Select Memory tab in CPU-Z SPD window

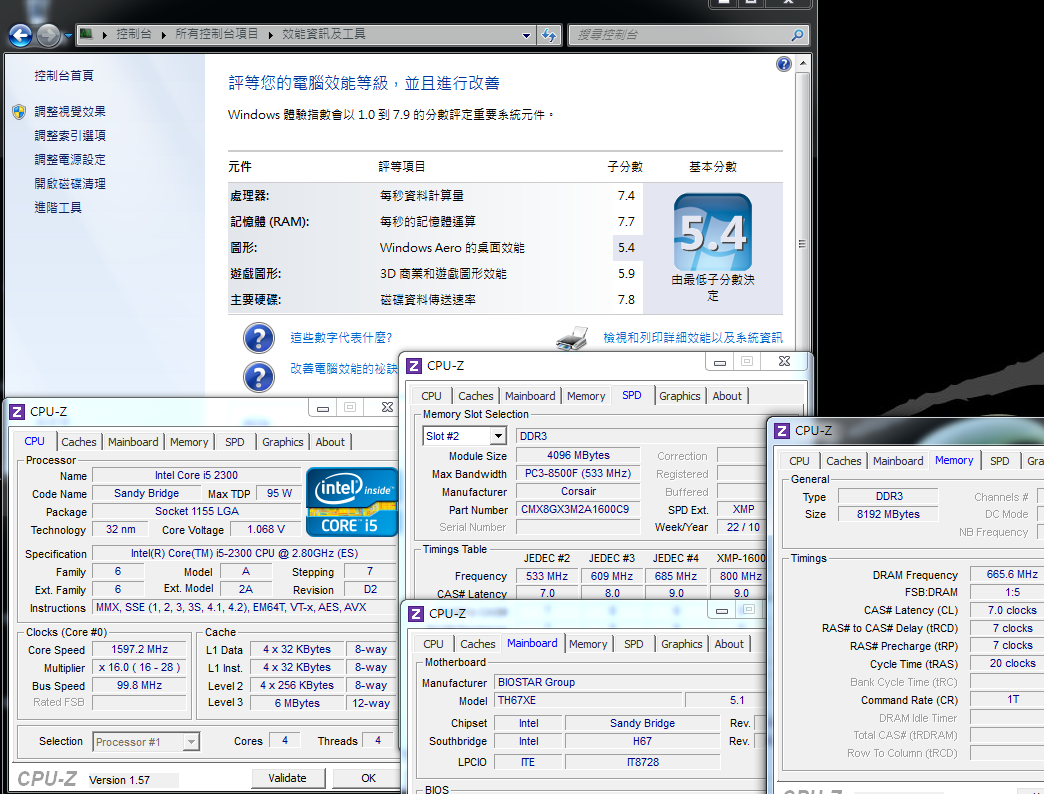[x=586, y=396]
